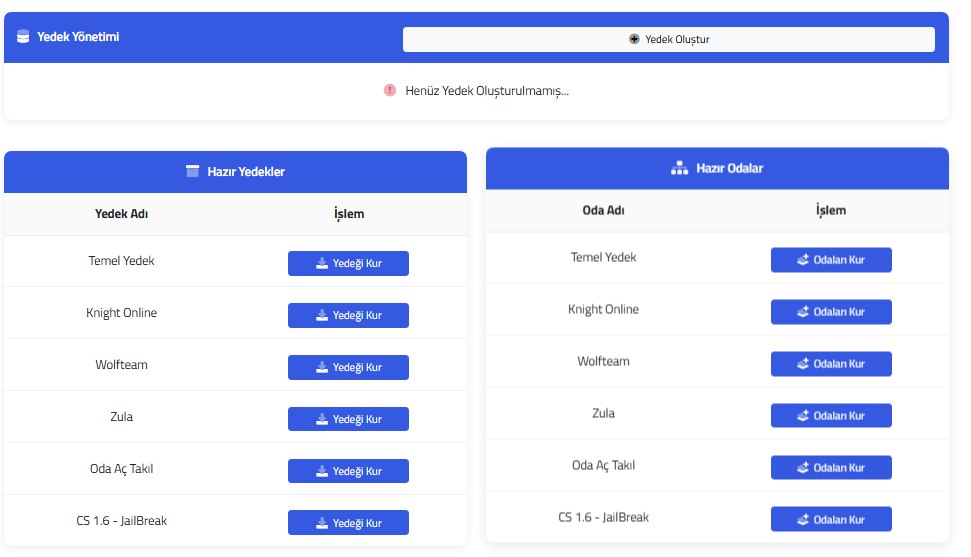Image resolution: width=971 pixels, height=557 pixels.
Task: Click the download icon in Temel Yedek row
Action: [x=321, y=264]
